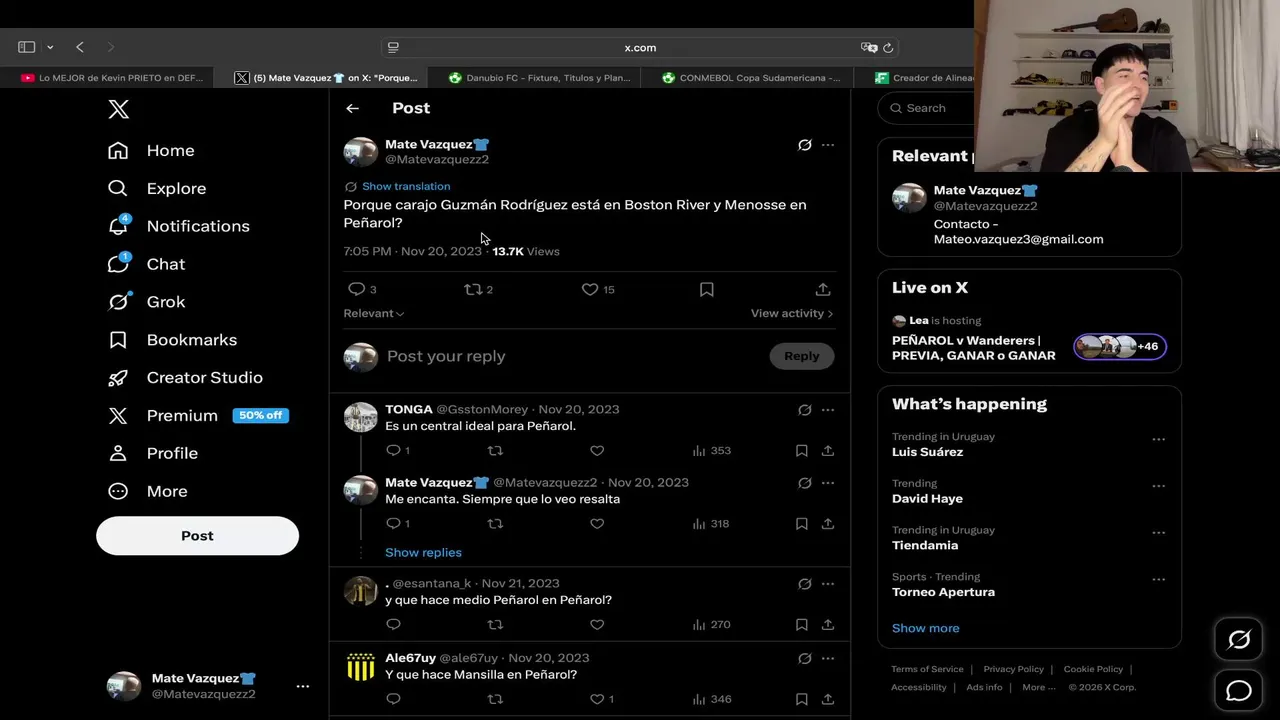
Task: Like the main post
Action: 590,289
